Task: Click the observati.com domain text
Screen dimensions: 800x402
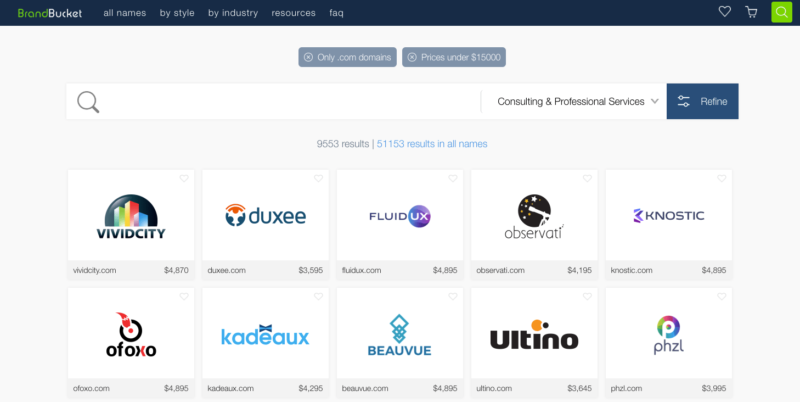Action: [x=501, y=270]
